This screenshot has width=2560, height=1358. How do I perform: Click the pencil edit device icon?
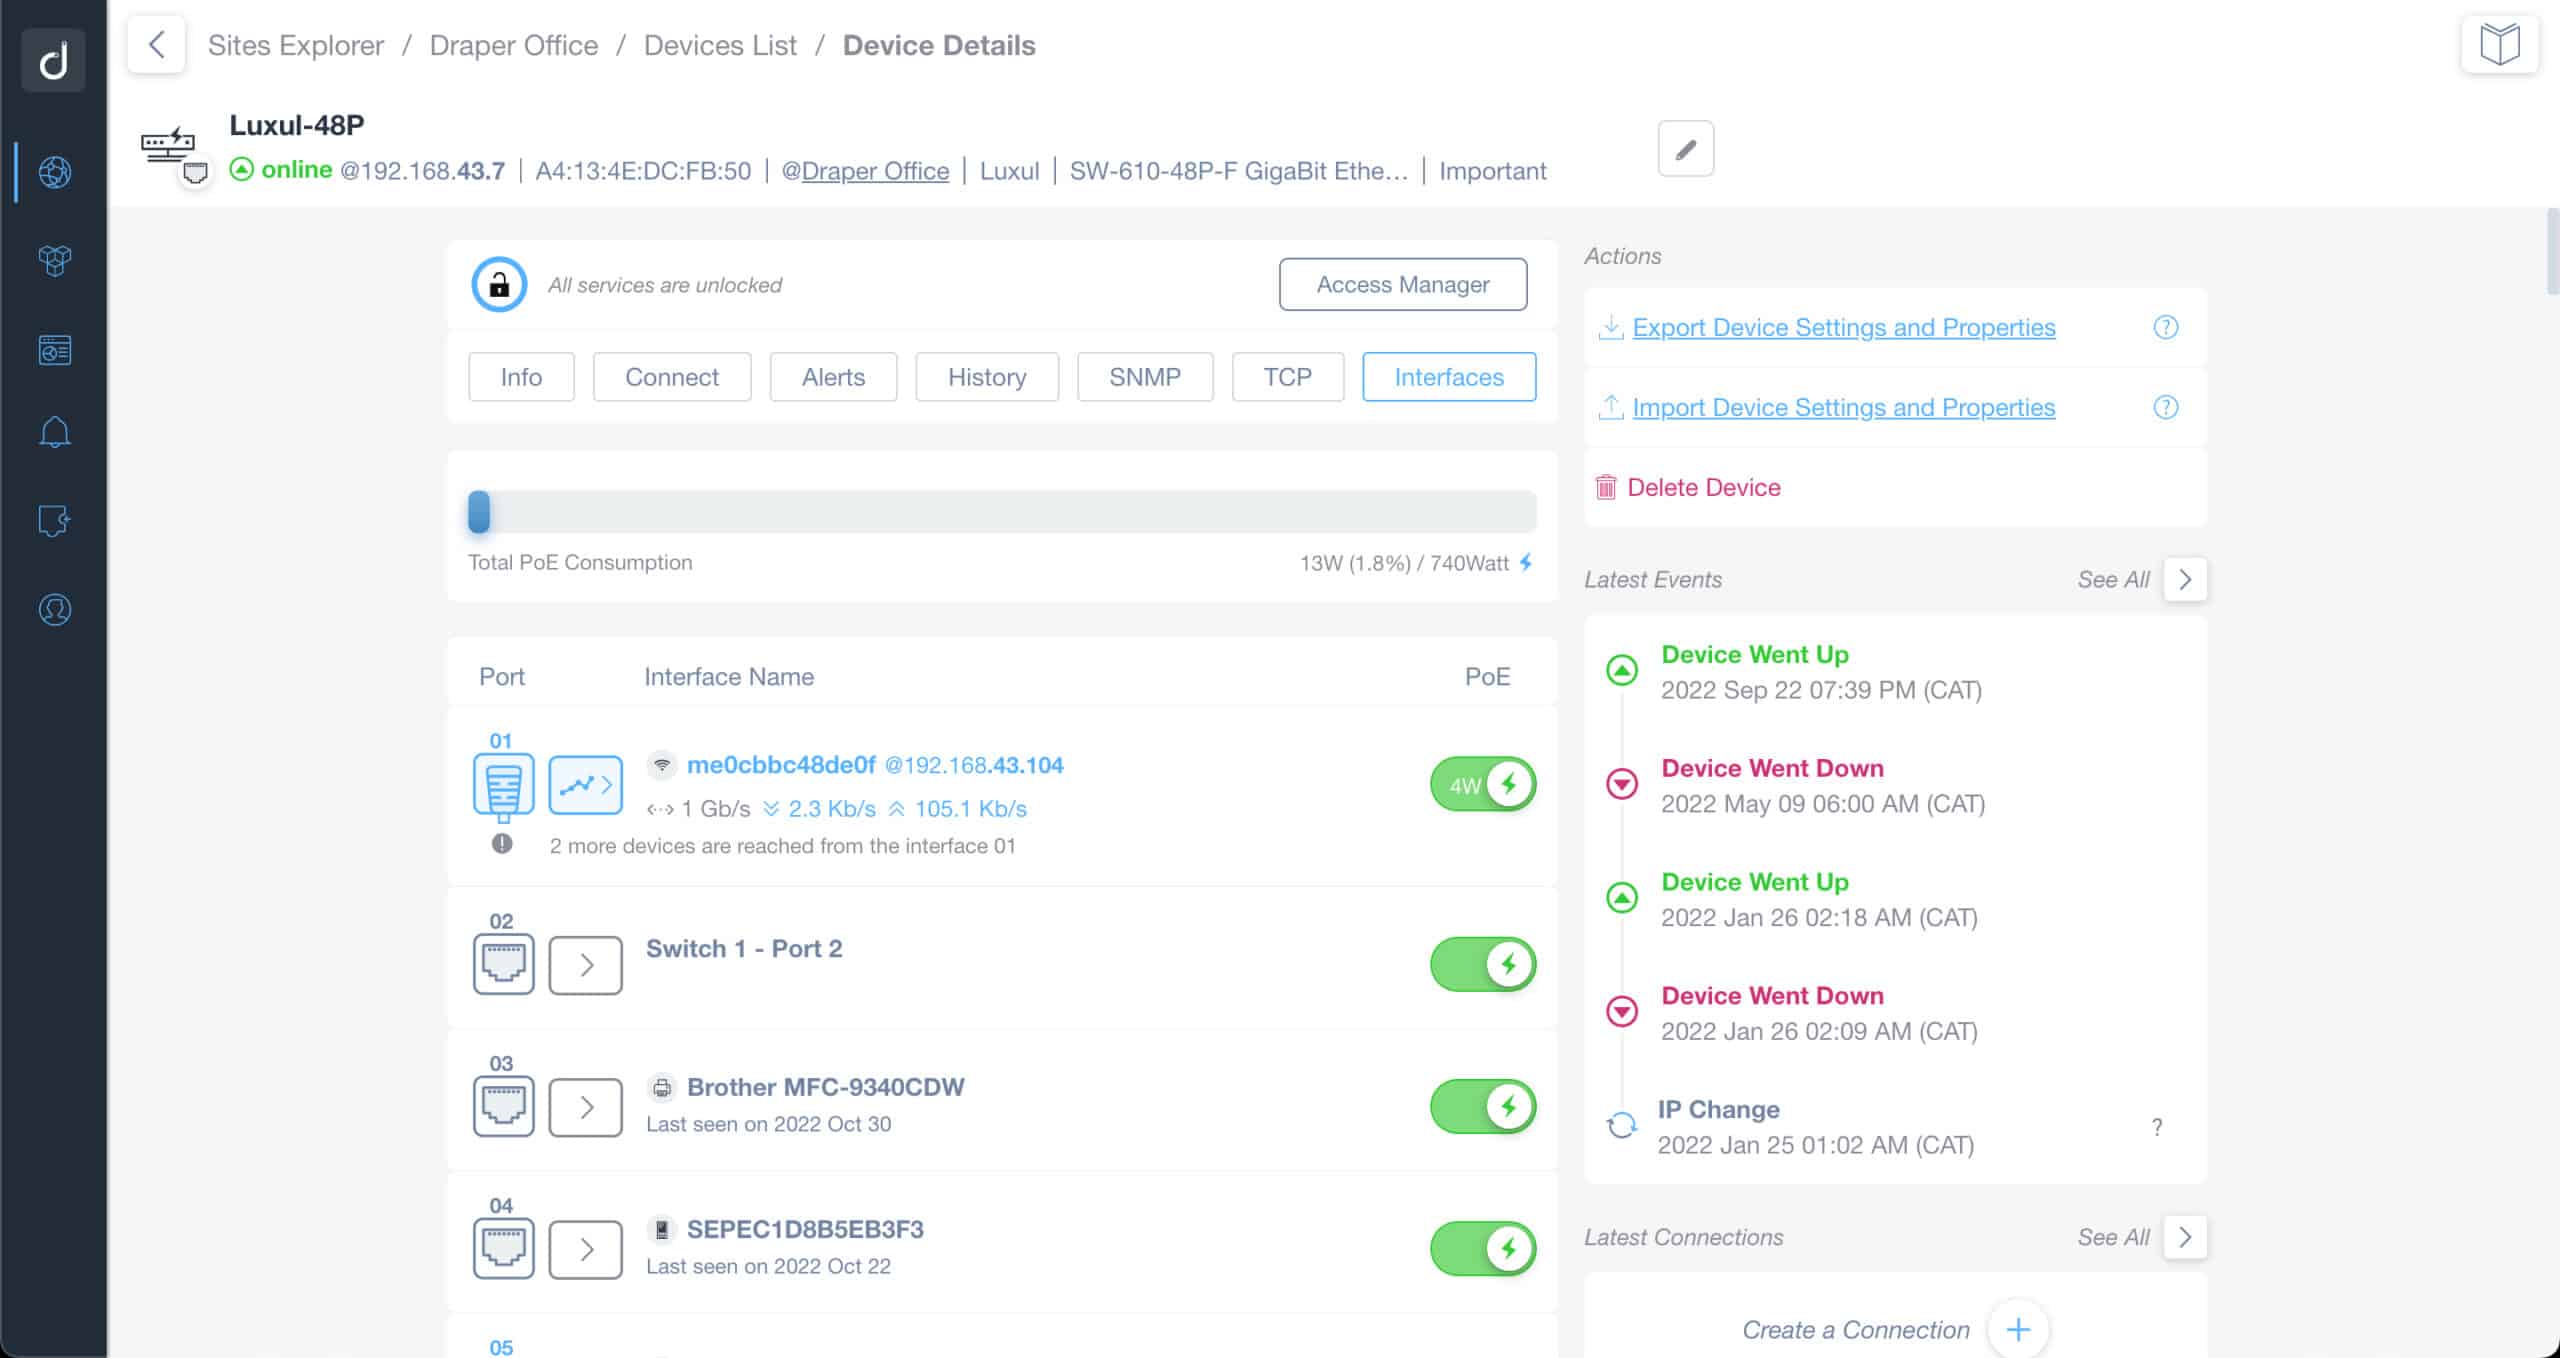(1685, 150)
